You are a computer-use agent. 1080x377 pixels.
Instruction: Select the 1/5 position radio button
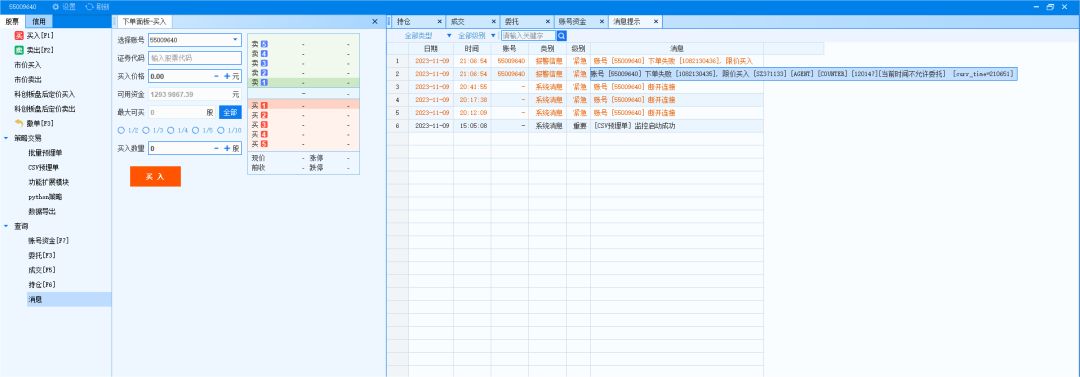coord(196,130)
